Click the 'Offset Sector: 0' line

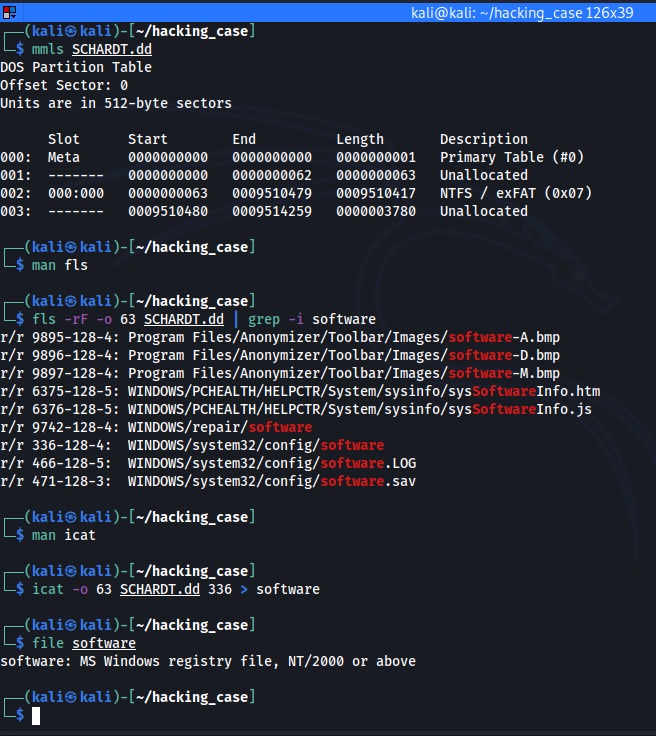pyautogui.click(x=64, y=85)
